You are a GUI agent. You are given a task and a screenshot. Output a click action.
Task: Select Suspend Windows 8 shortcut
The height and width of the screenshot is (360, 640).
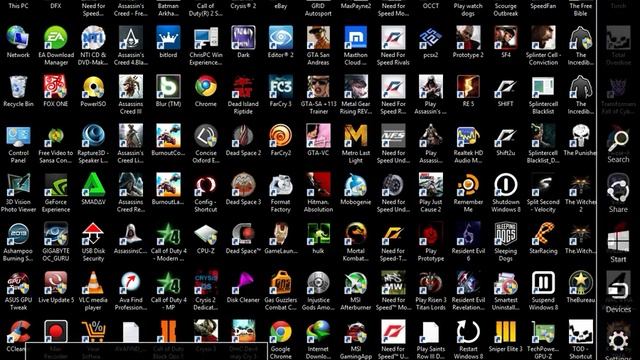coord(544,282)
